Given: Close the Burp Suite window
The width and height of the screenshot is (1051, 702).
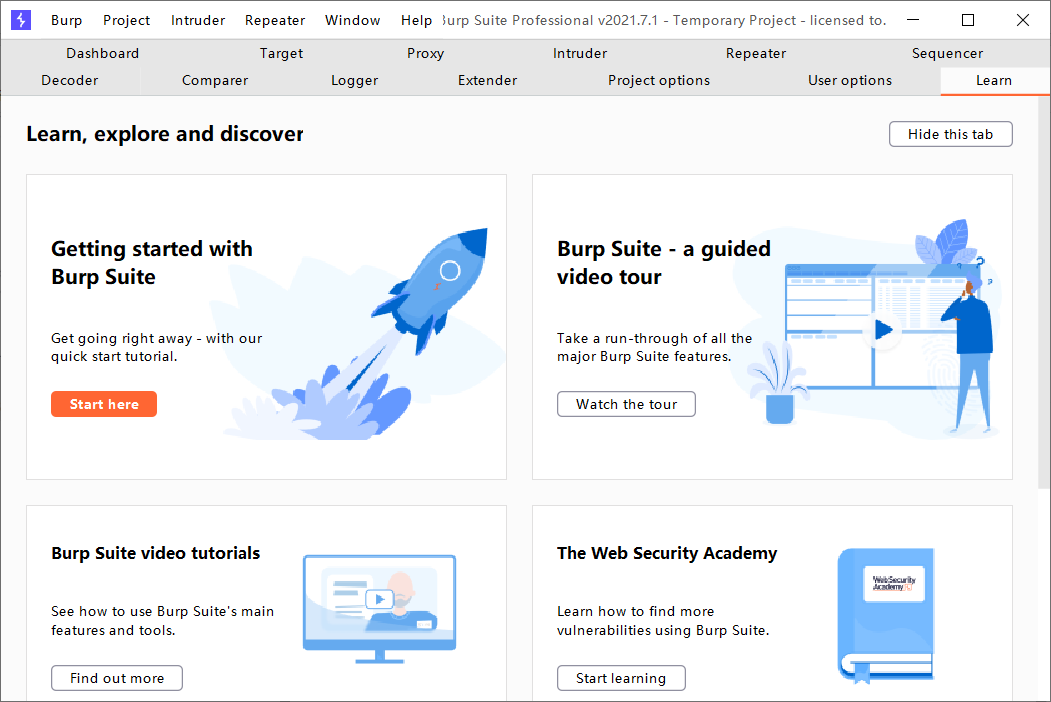Looking at the screenshot, I should pos(1023,20).
